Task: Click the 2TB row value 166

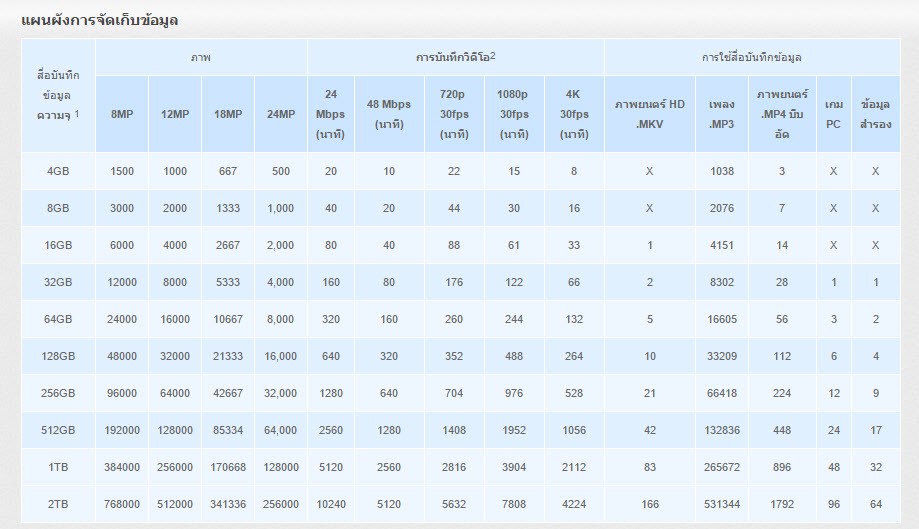Action: pyautogui.click(x=650, y=504)
